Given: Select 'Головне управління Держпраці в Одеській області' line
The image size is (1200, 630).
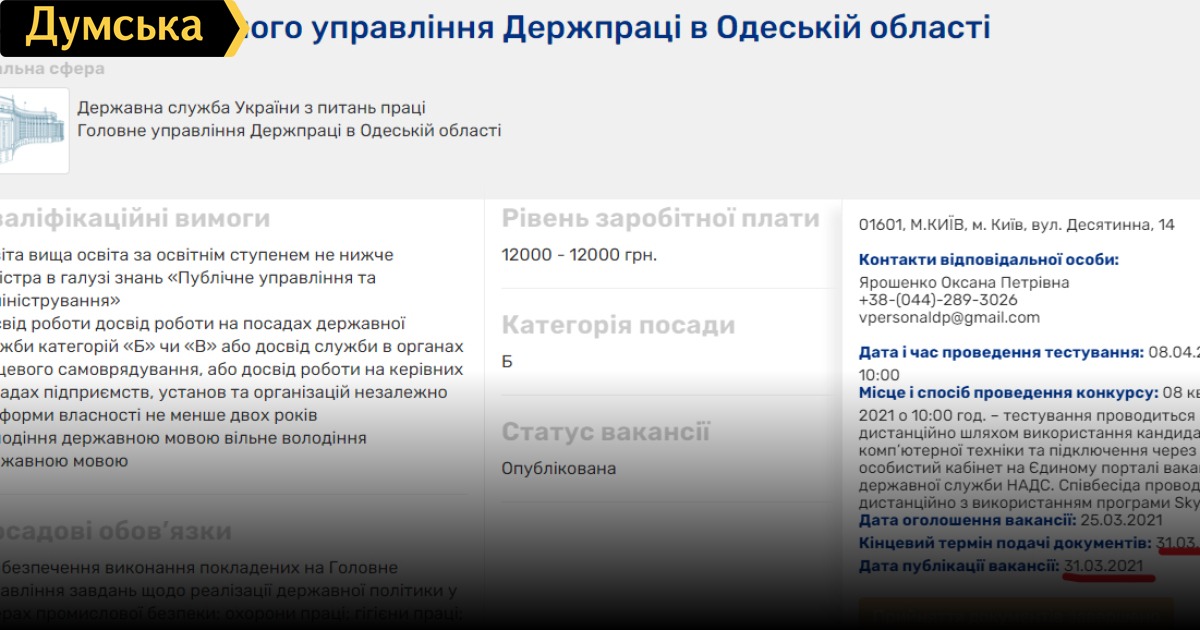Looking at the screenshot, I should coord(289,131).
